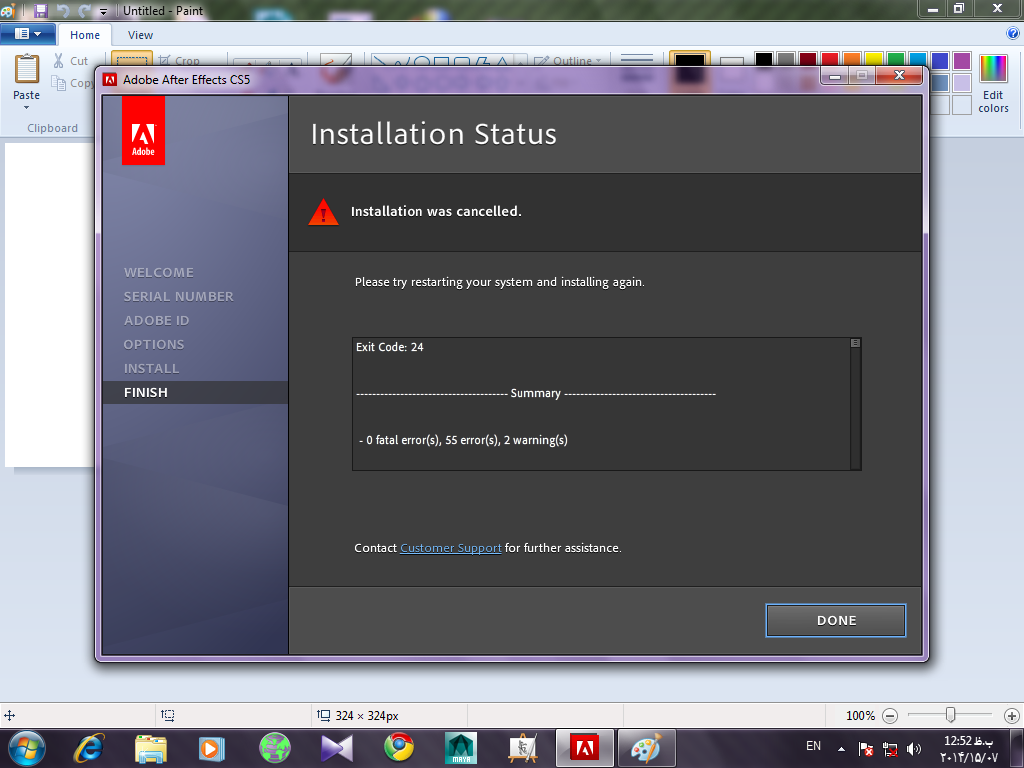Select the ADOBE ID step

156,321
